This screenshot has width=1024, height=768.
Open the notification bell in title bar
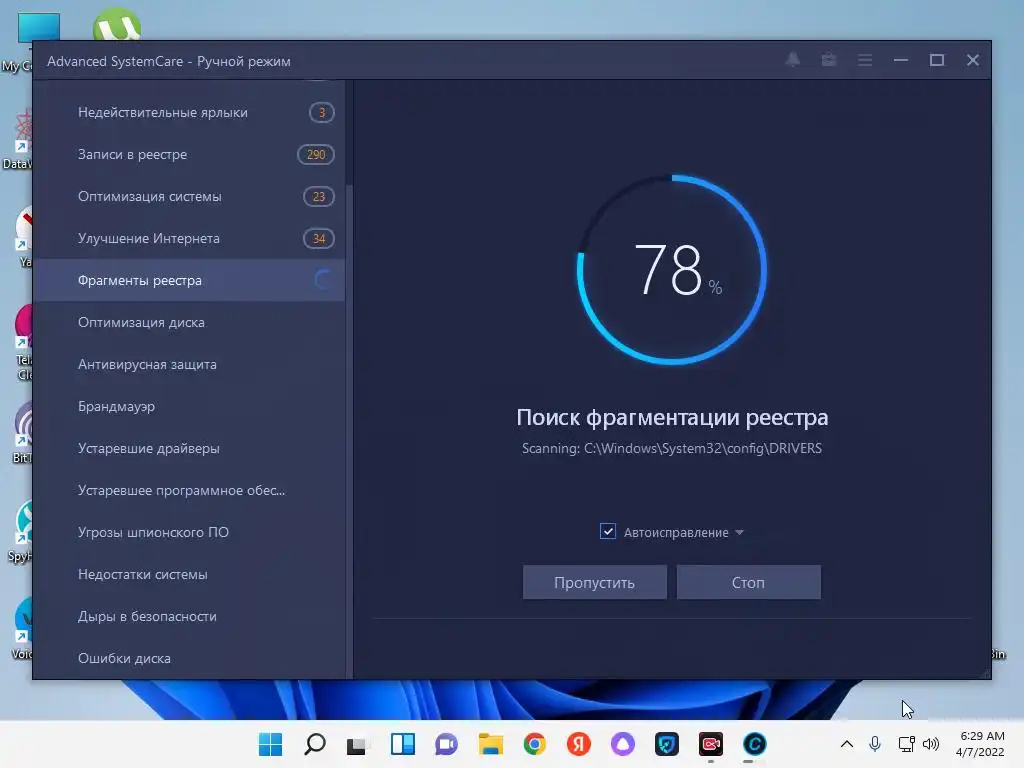[793, 60]
